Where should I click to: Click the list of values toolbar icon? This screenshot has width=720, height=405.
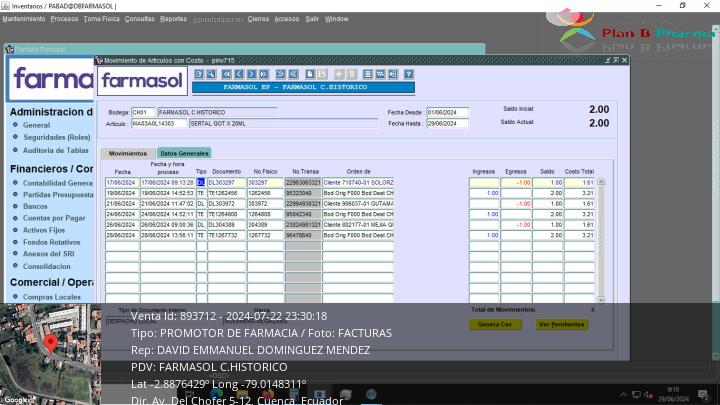click(367, 74)
